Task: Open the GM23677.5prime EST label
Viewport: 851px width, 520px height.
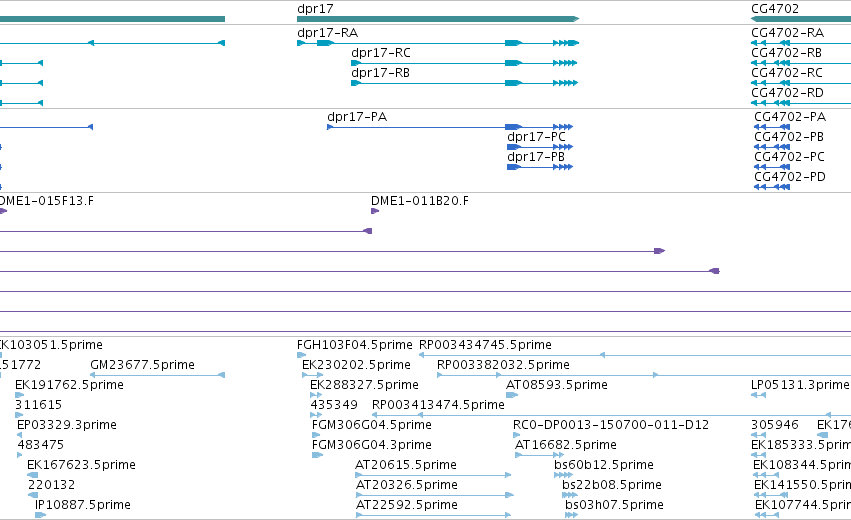Action: [x=142, y=365]
